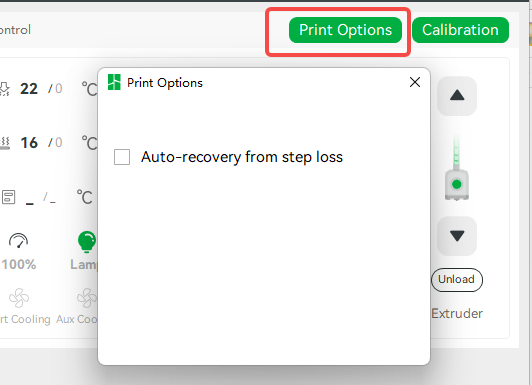Click the Bambu logo in dialog title
The width and height of the screenshot is (532, 385).
[x=114, y=82]
